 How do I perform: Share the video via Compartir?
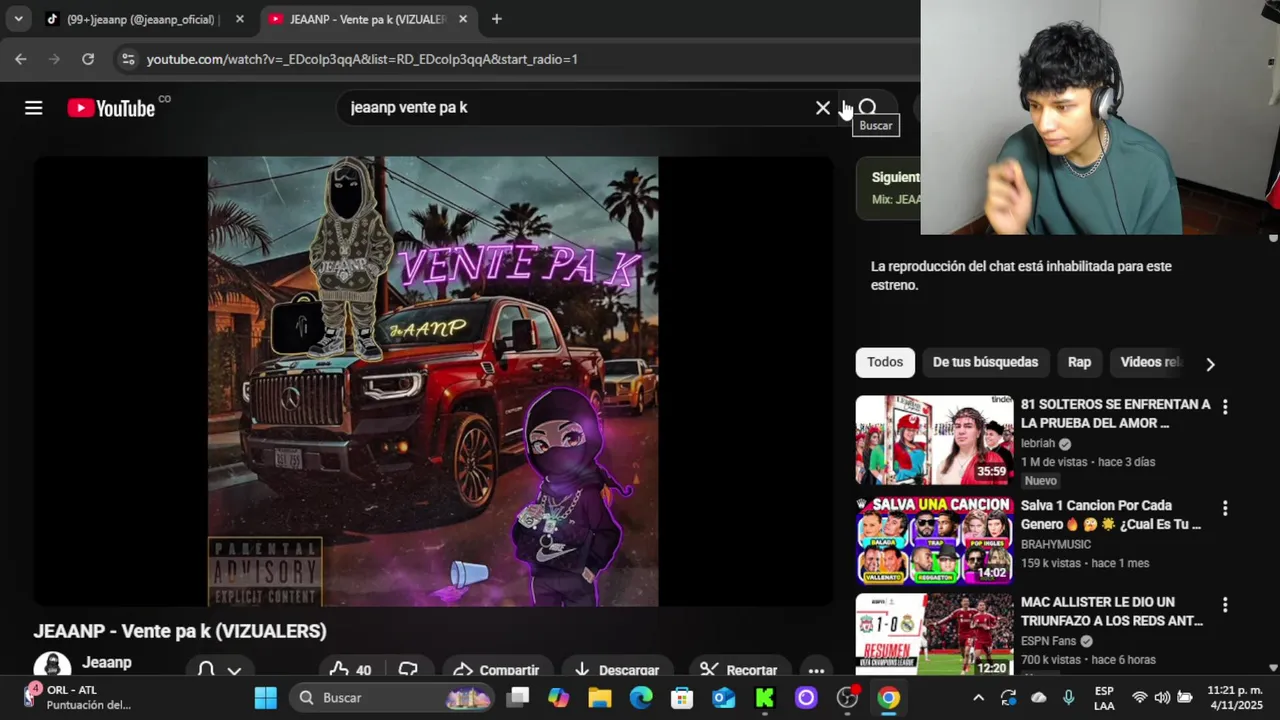click(496, 670)
